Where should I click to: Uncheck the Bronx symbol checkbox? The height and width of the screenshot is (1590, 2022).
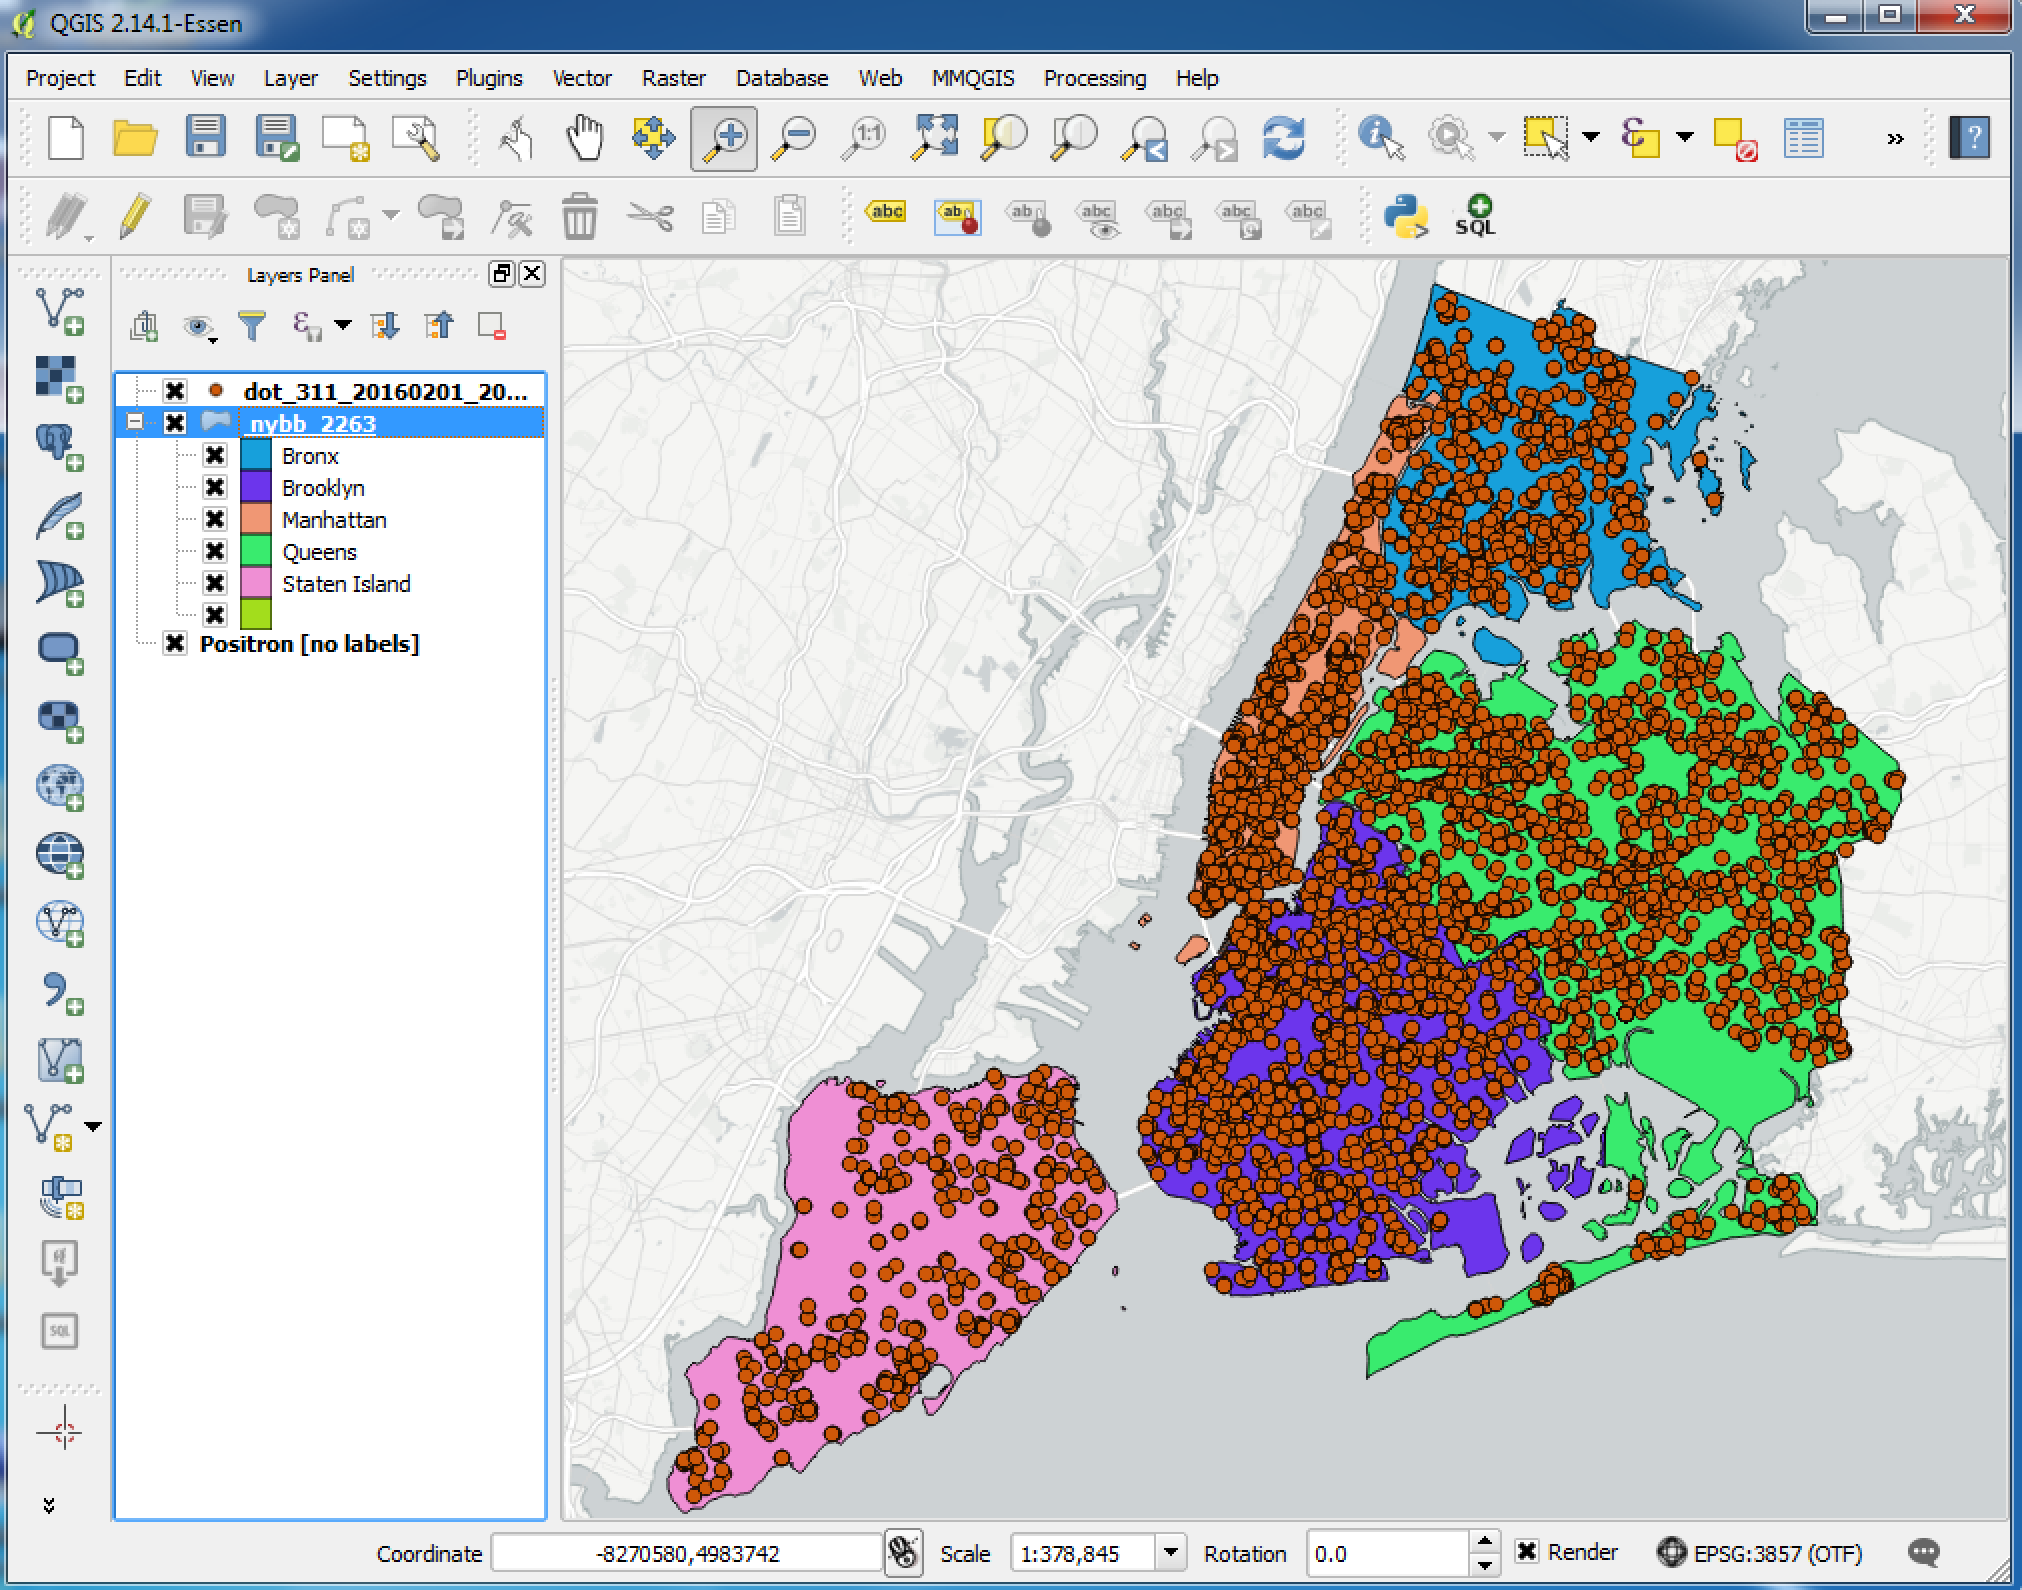click(x=216, y=456)
